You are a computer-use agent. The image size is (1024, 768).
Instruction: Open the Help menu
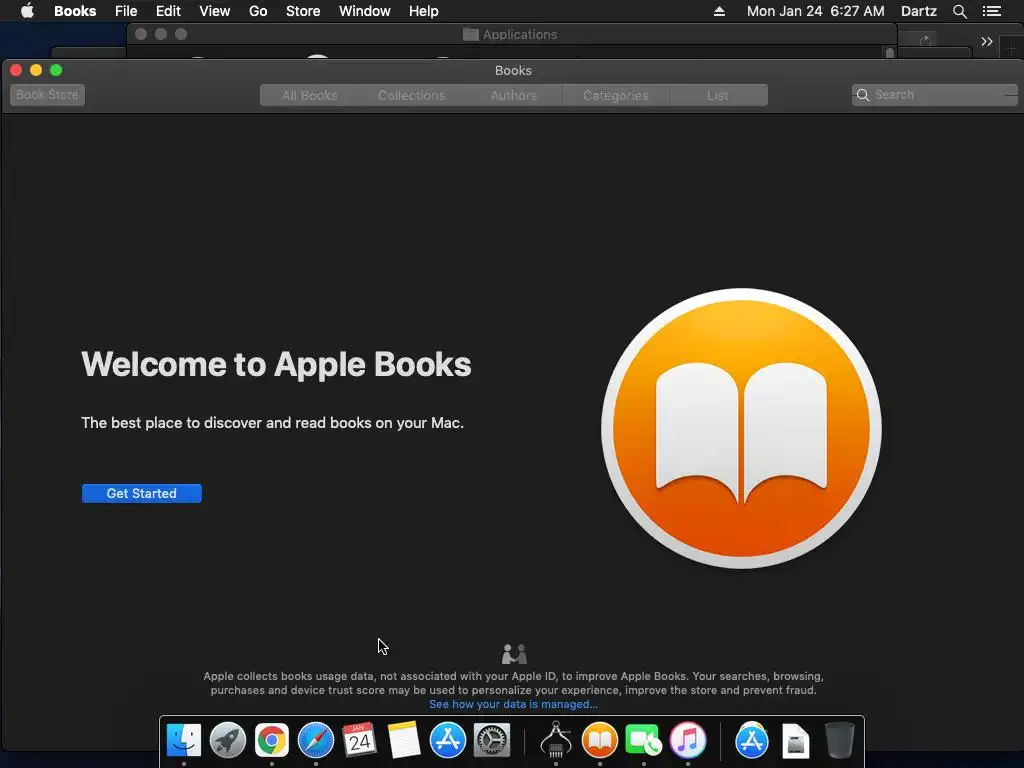423,11
